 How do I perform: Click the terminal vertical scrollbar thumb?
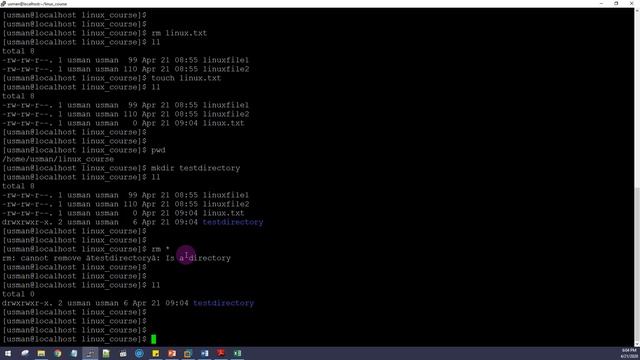637,263
